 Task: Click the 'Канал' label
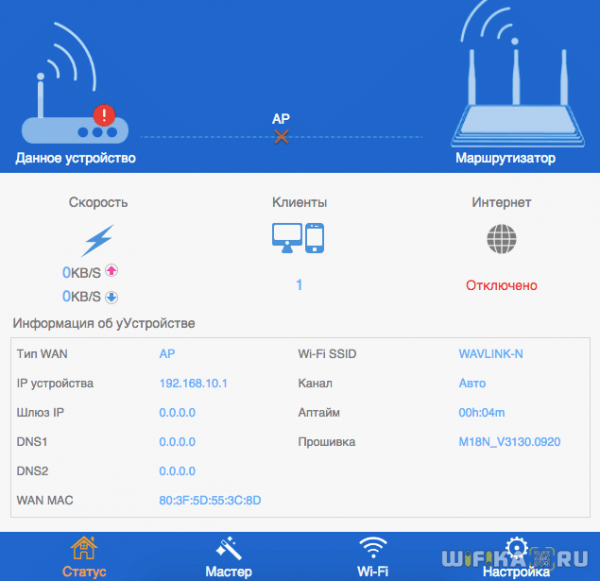(x=315, y=383)
